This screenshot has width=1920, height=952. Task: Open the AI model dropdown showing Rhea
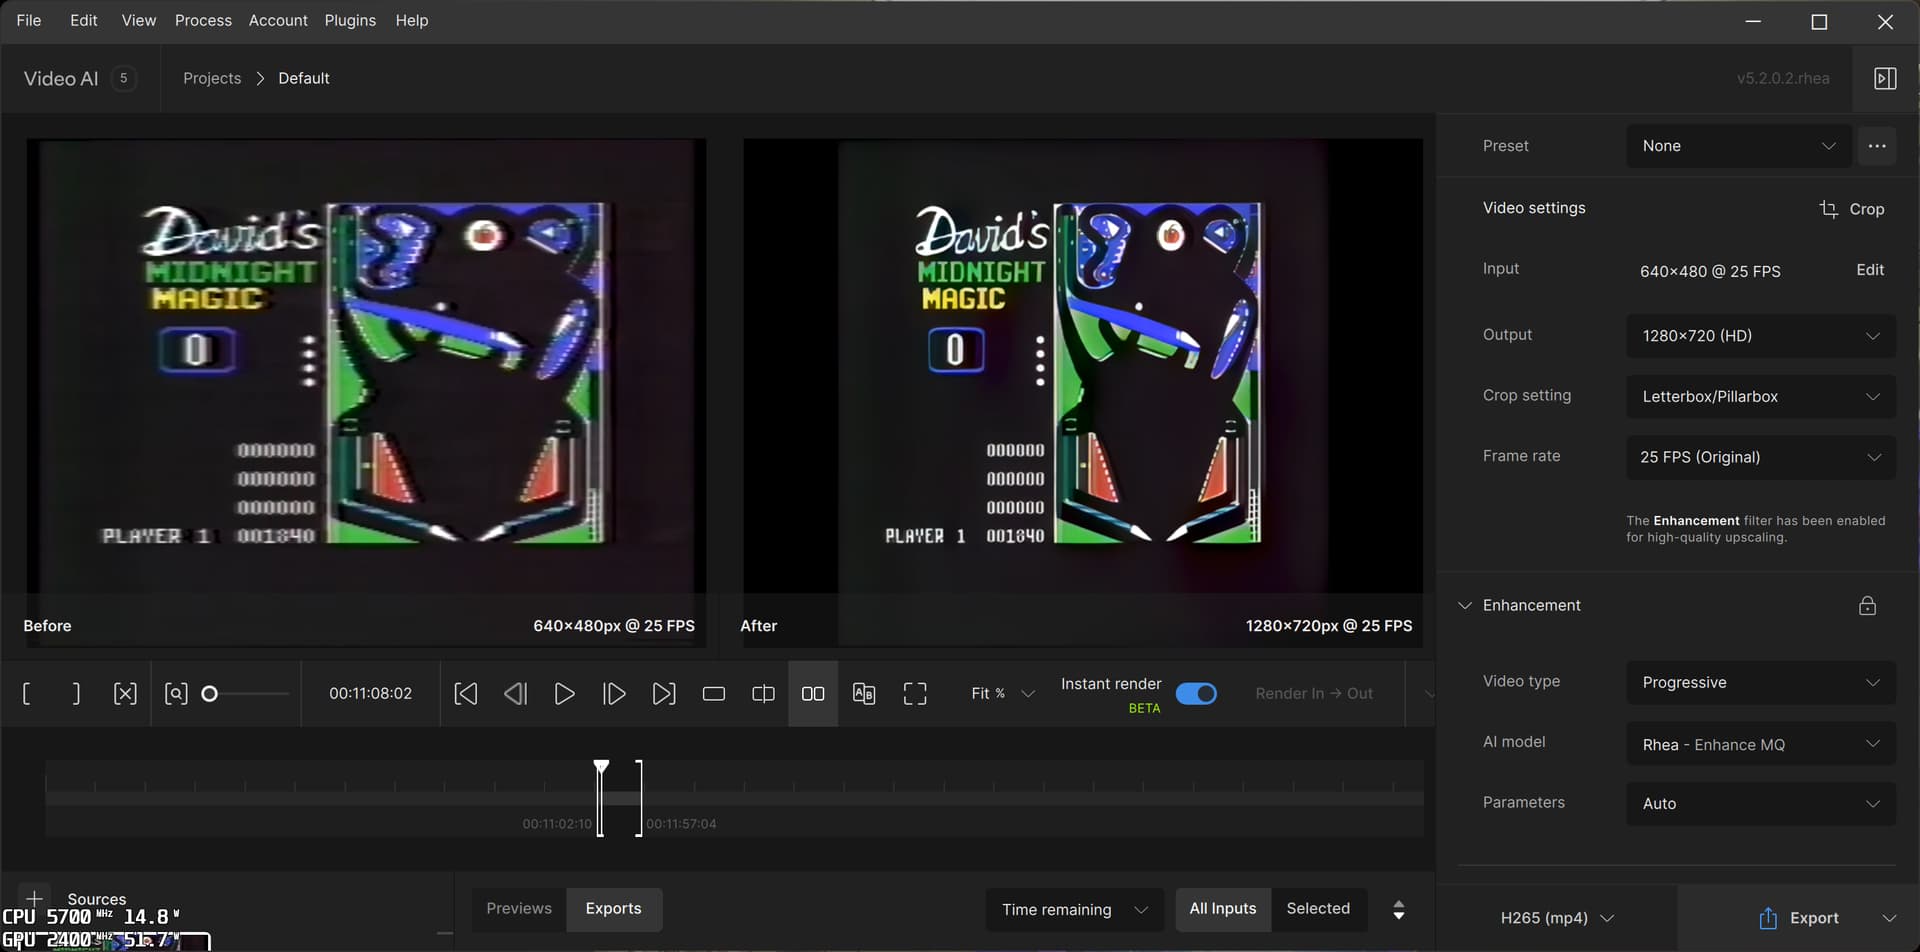[x=1760, y=743]
